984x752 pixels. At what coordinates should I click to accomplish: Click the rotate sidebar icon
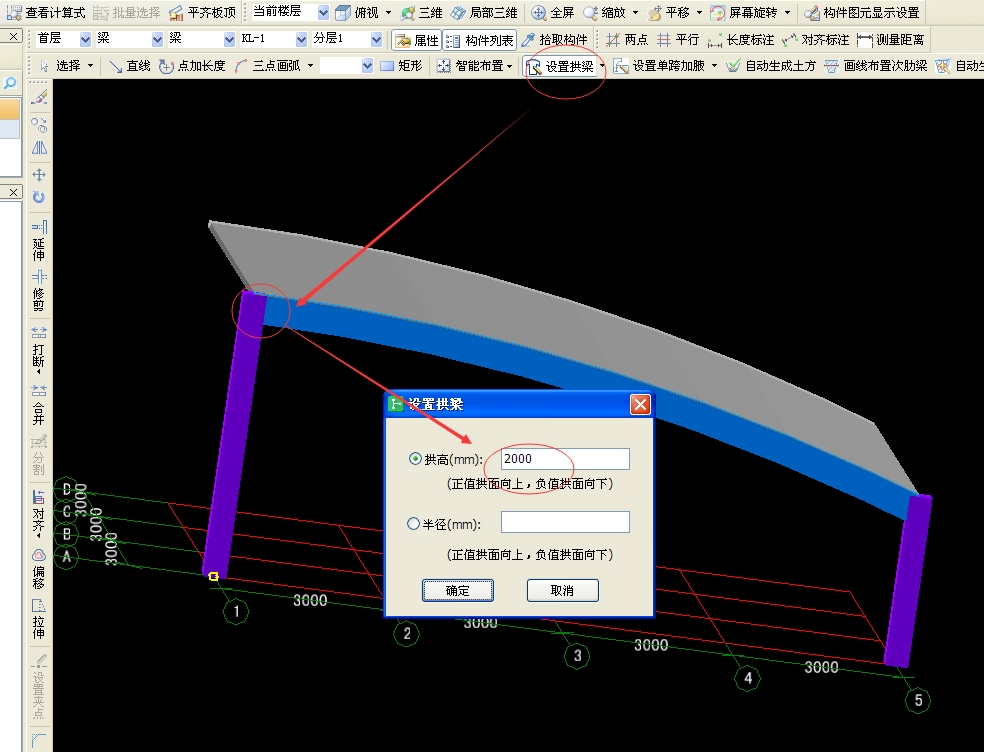click(x=39, y=197)
